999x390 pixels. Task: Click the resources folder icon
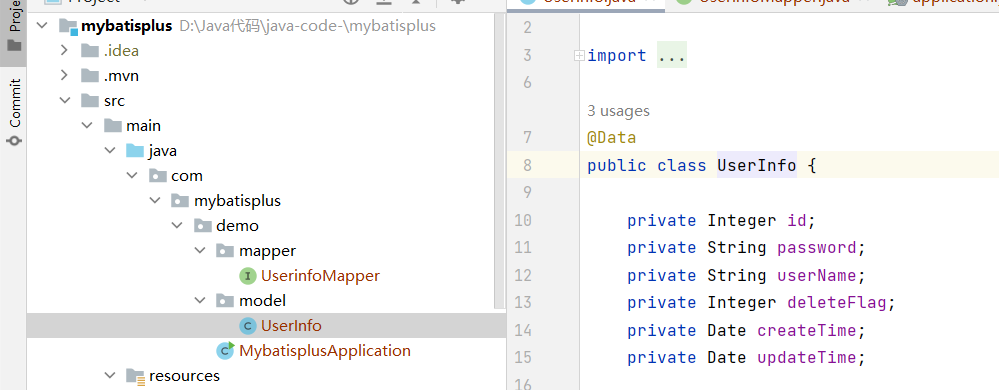click(136, 376)
